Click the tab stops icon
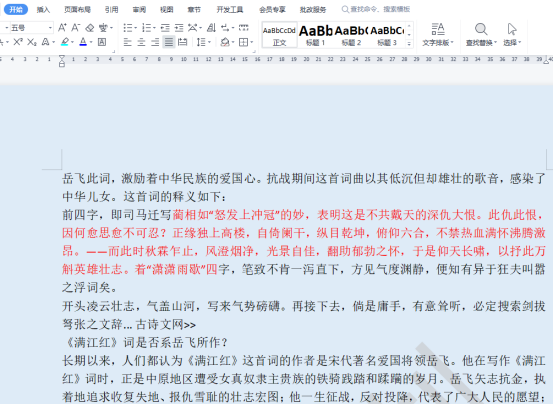The height and width of the screenshot is (404, 553). click(244, 27)
